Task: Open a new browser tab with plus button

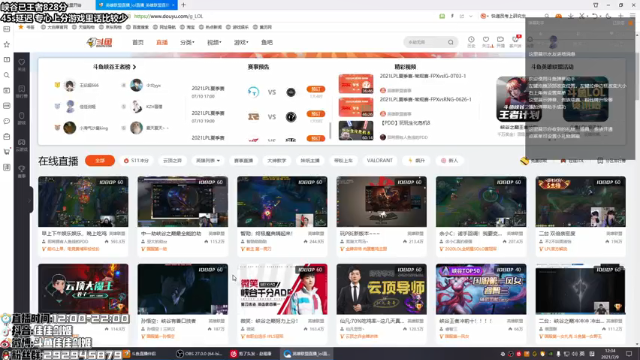Action: (183, 5)
